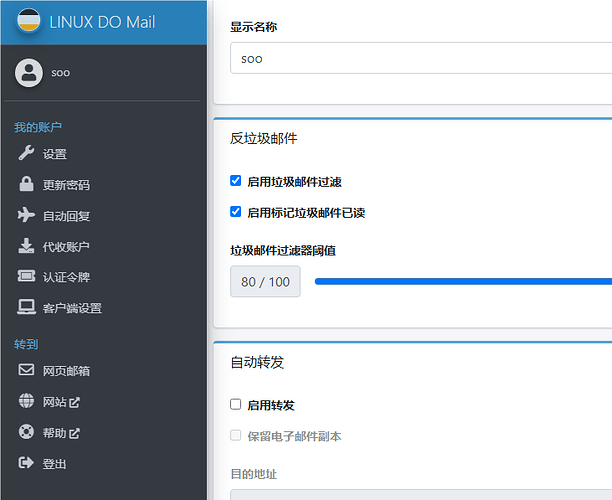The image size is (612, 500).
Task: Click the disabled 保留电子邮件副本 checkbox
Action: (235, 435)
